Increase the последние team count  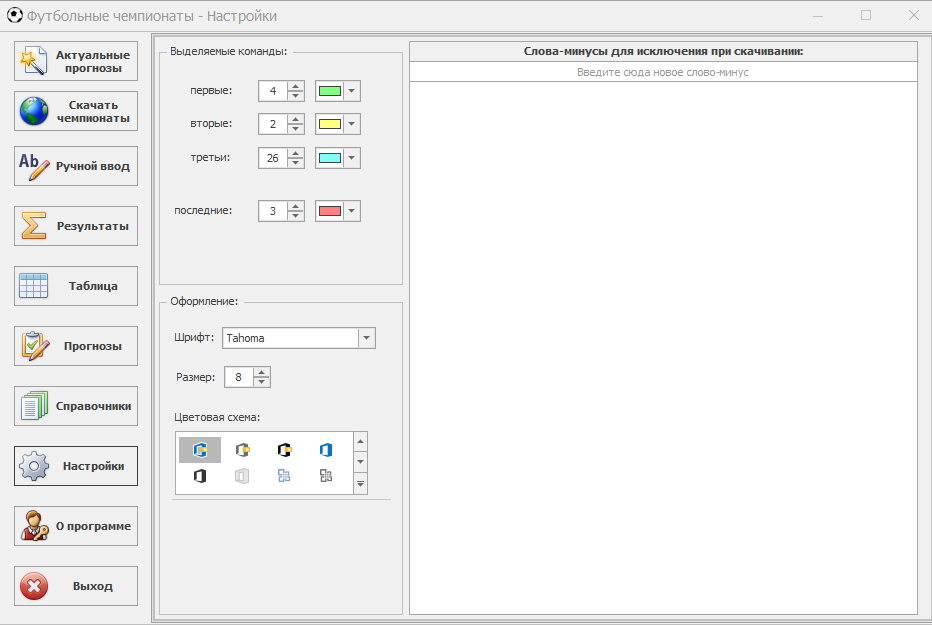[x=295, y=206]
